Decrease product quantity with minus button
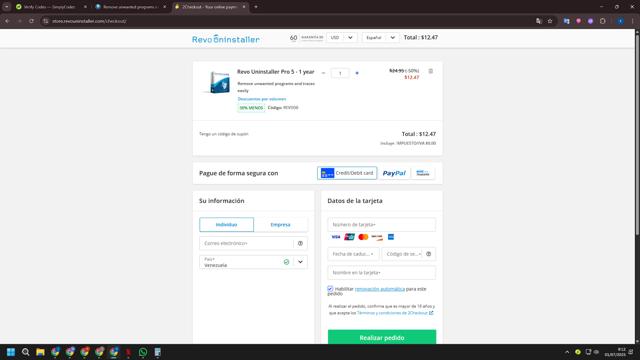Image resolution: width=640 pixels, height=360 pixels. point(323,73)
